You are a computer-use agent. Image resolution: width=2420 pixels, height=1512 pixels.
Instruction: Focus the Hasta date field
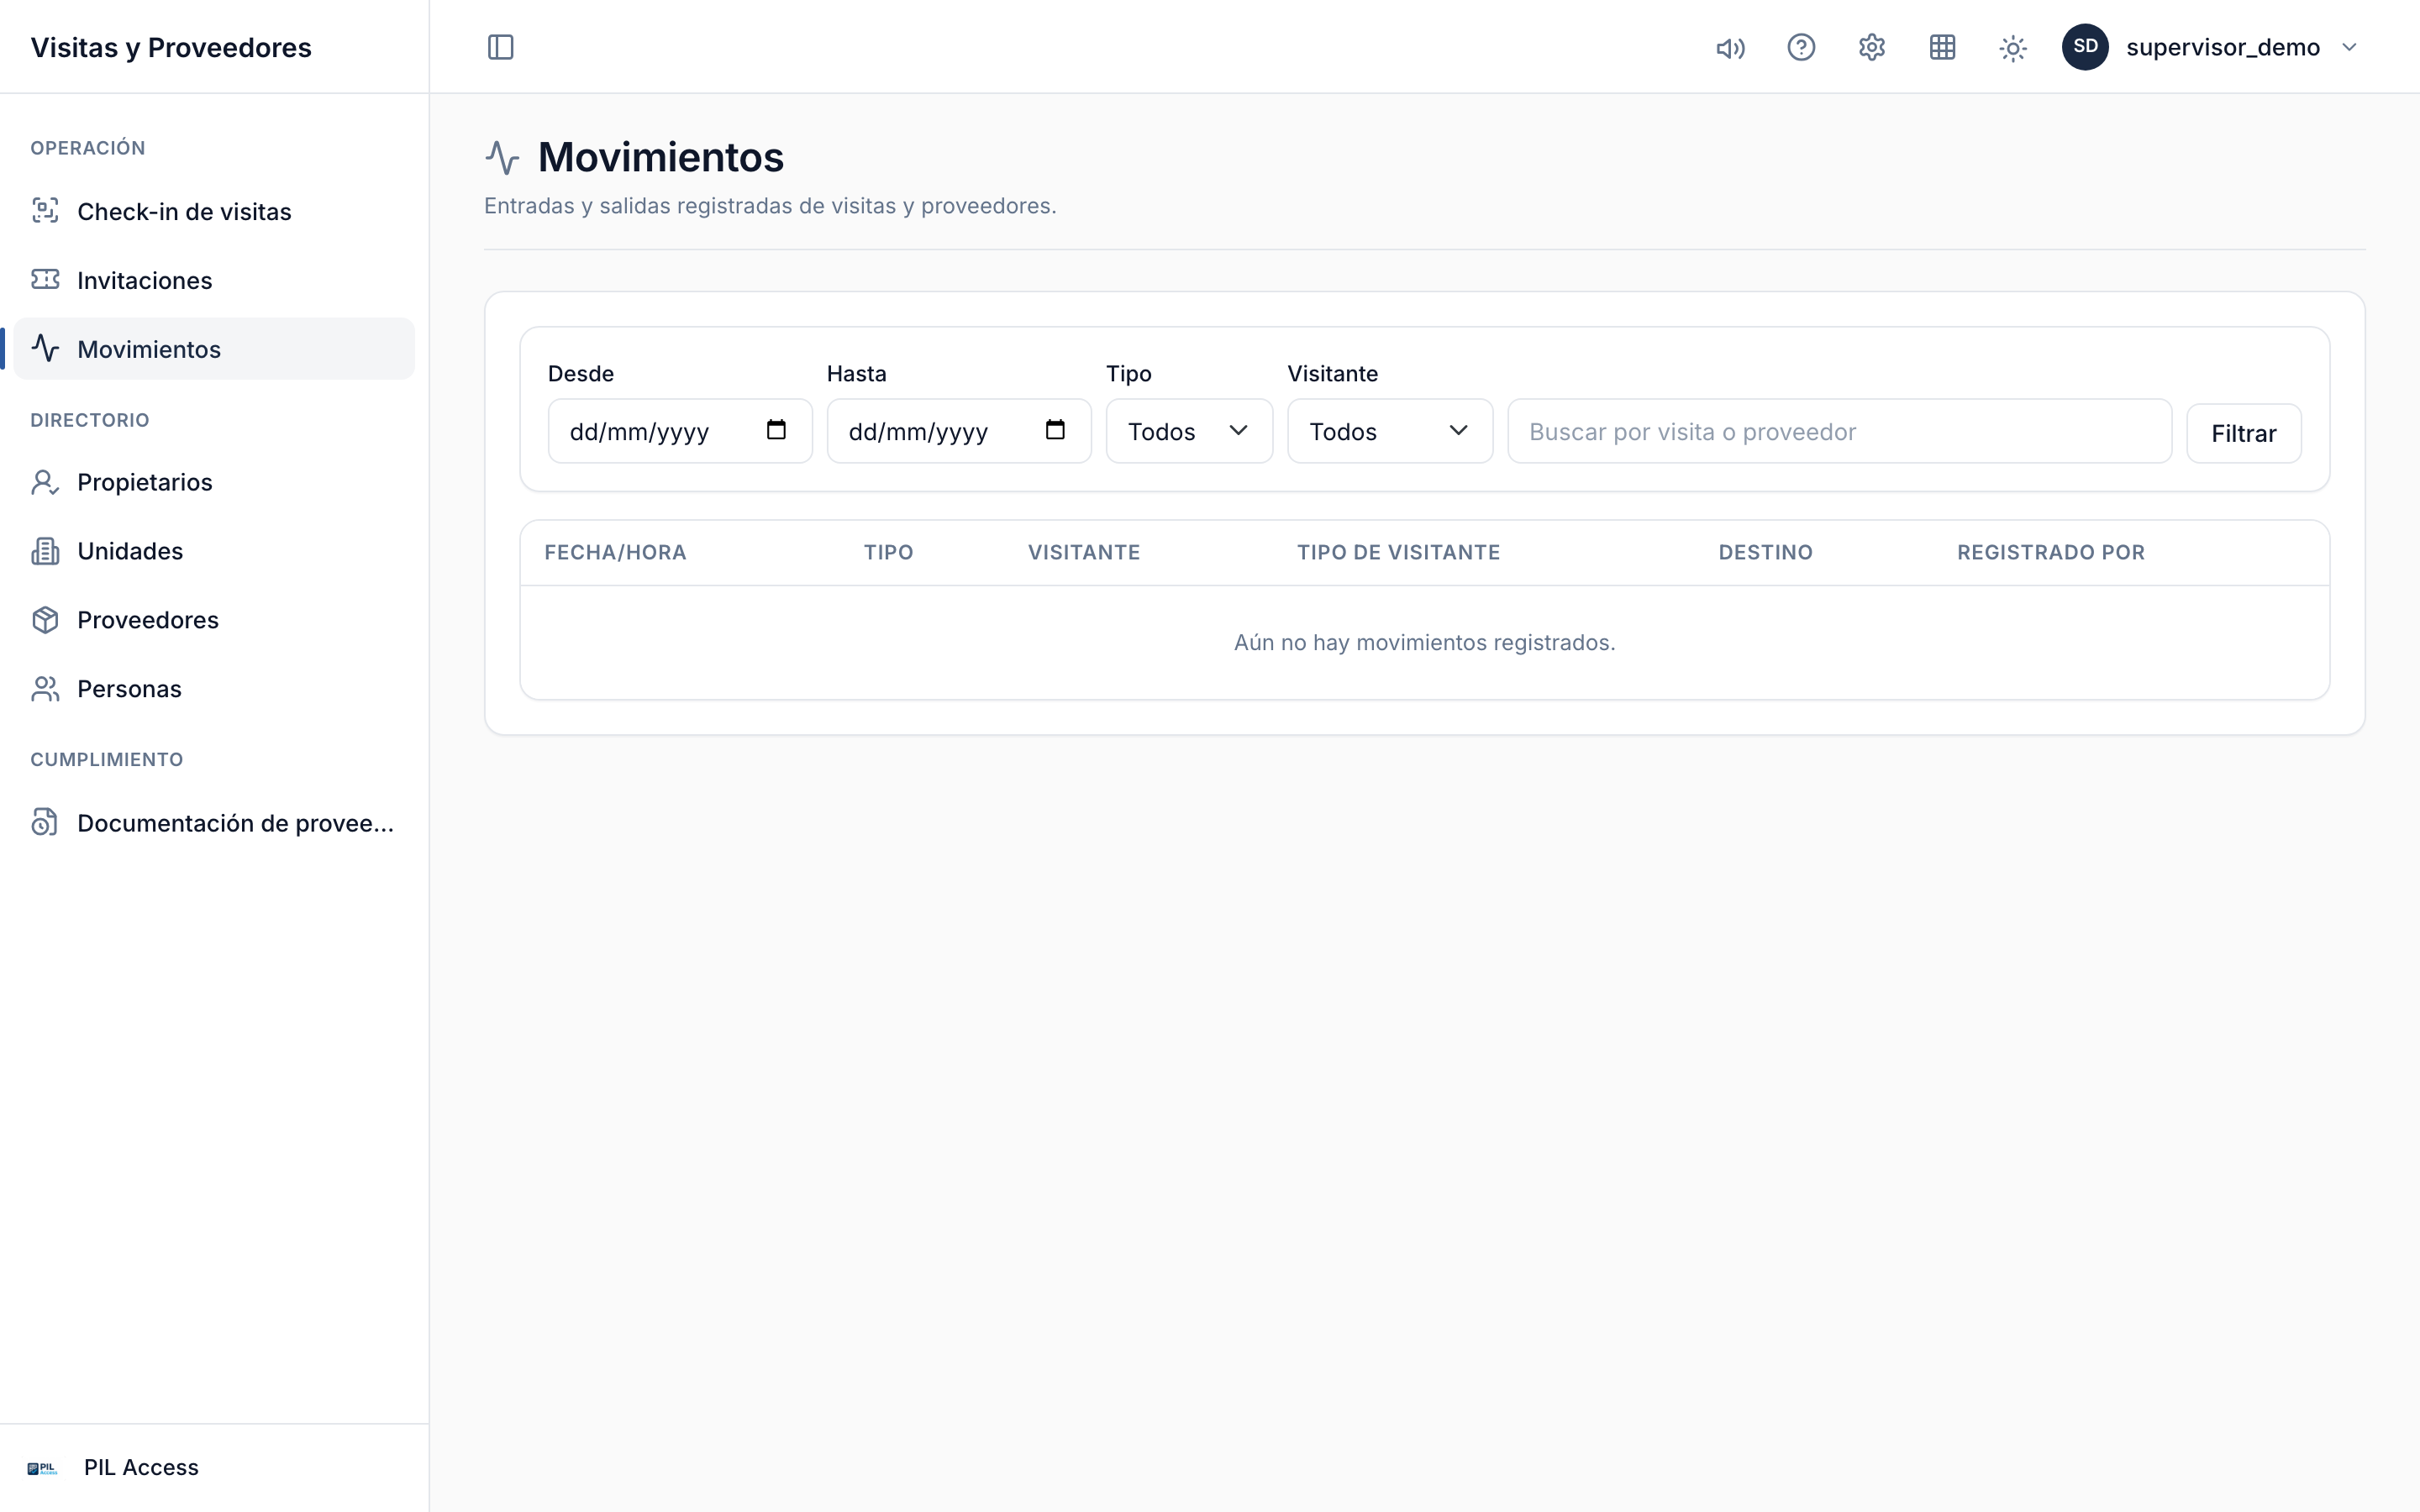(x=959, y=431)
